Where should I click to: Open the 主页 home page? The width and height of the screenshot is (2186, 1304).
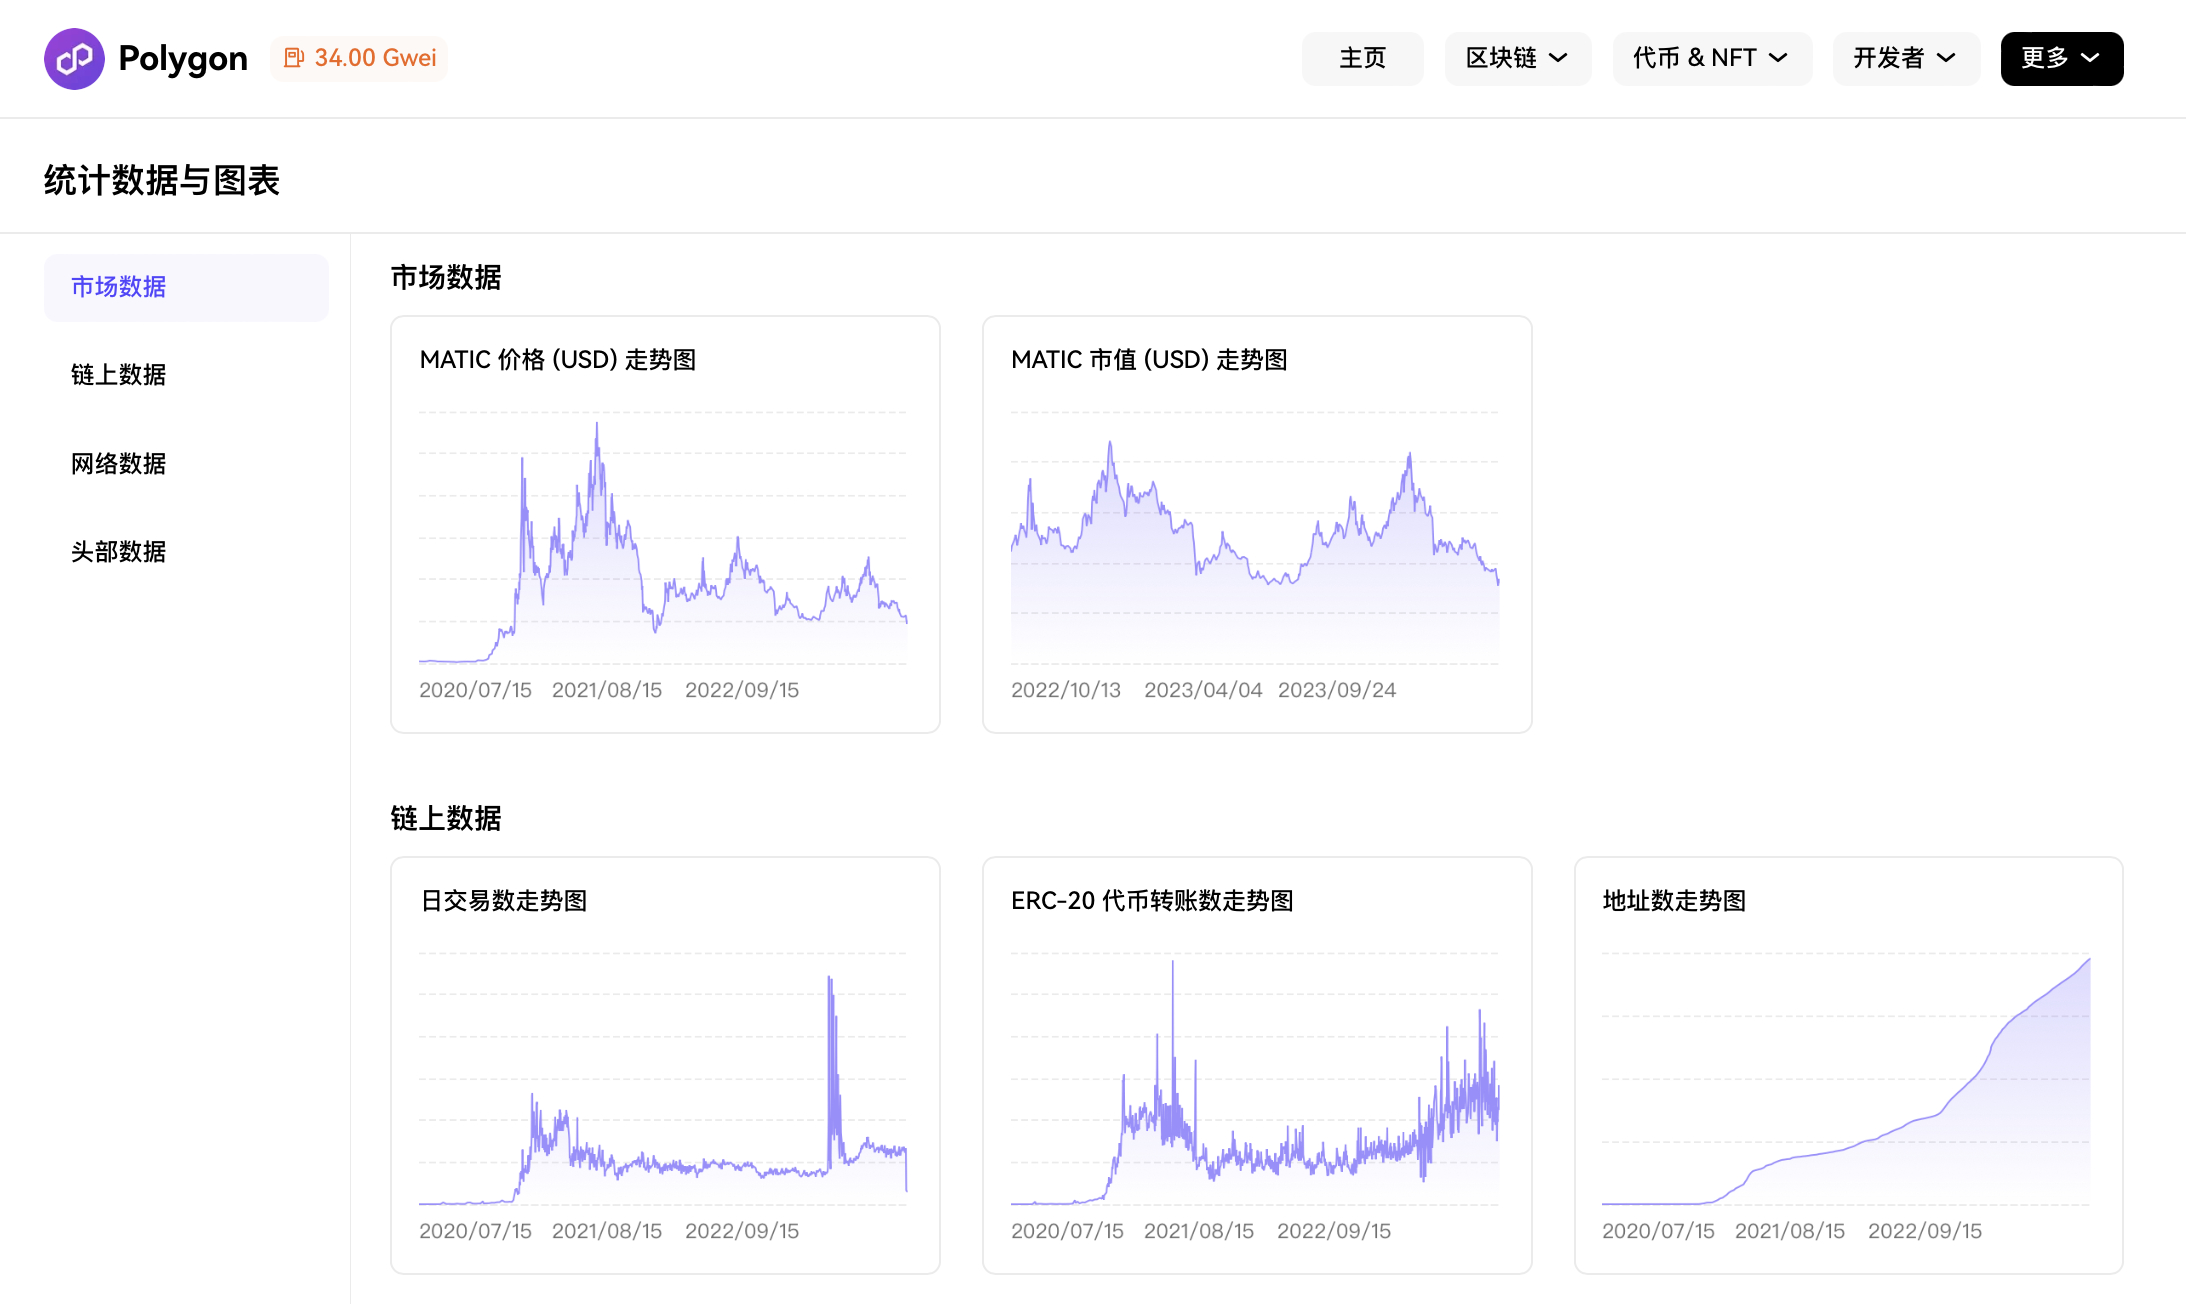pyautogui.click(x=1362, y=59)
